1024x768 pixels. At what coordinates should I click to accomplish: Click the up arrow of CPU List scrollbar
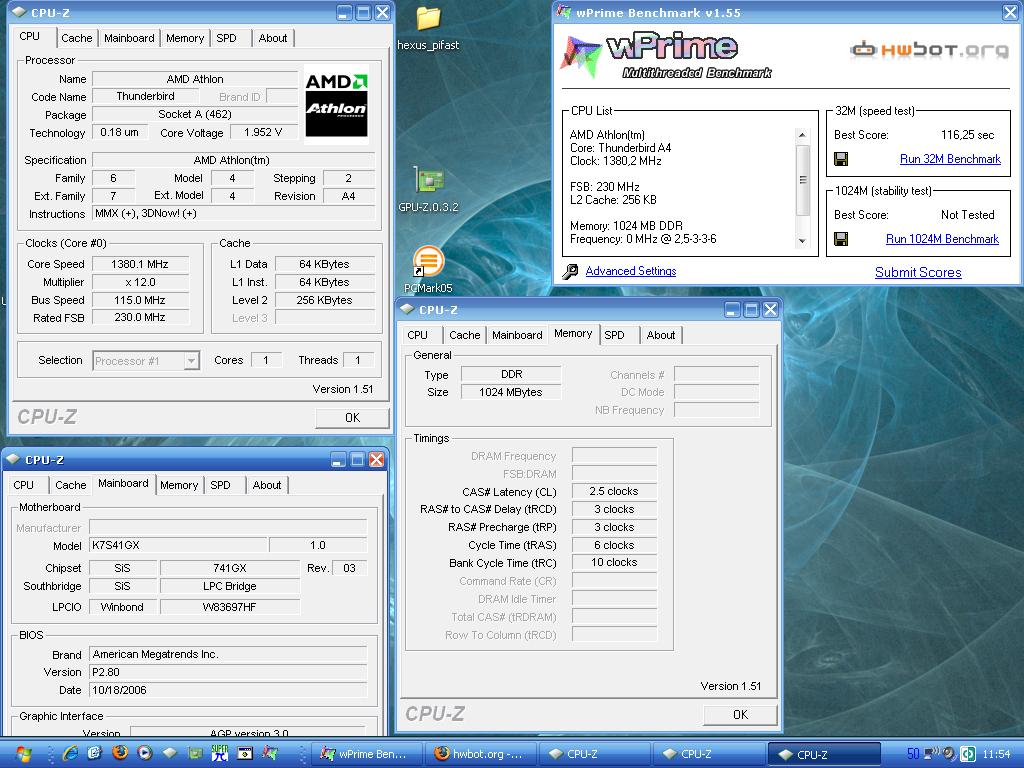click(802, 135)
